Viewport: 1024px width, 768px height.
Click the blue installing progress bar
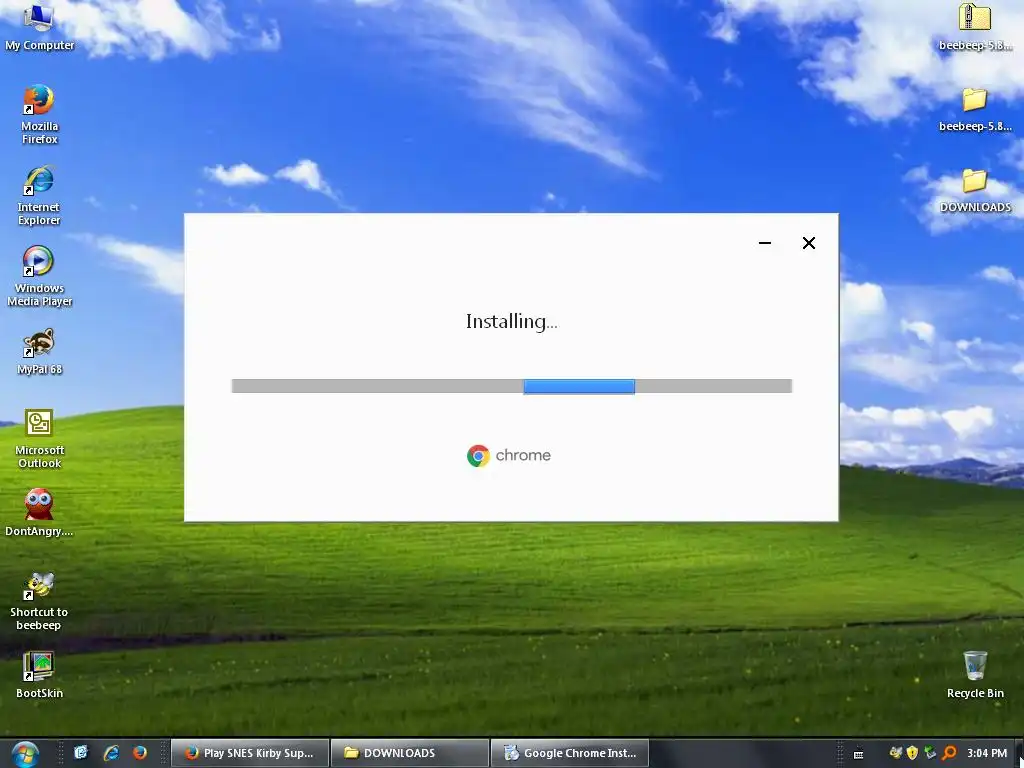pos(579,386)
